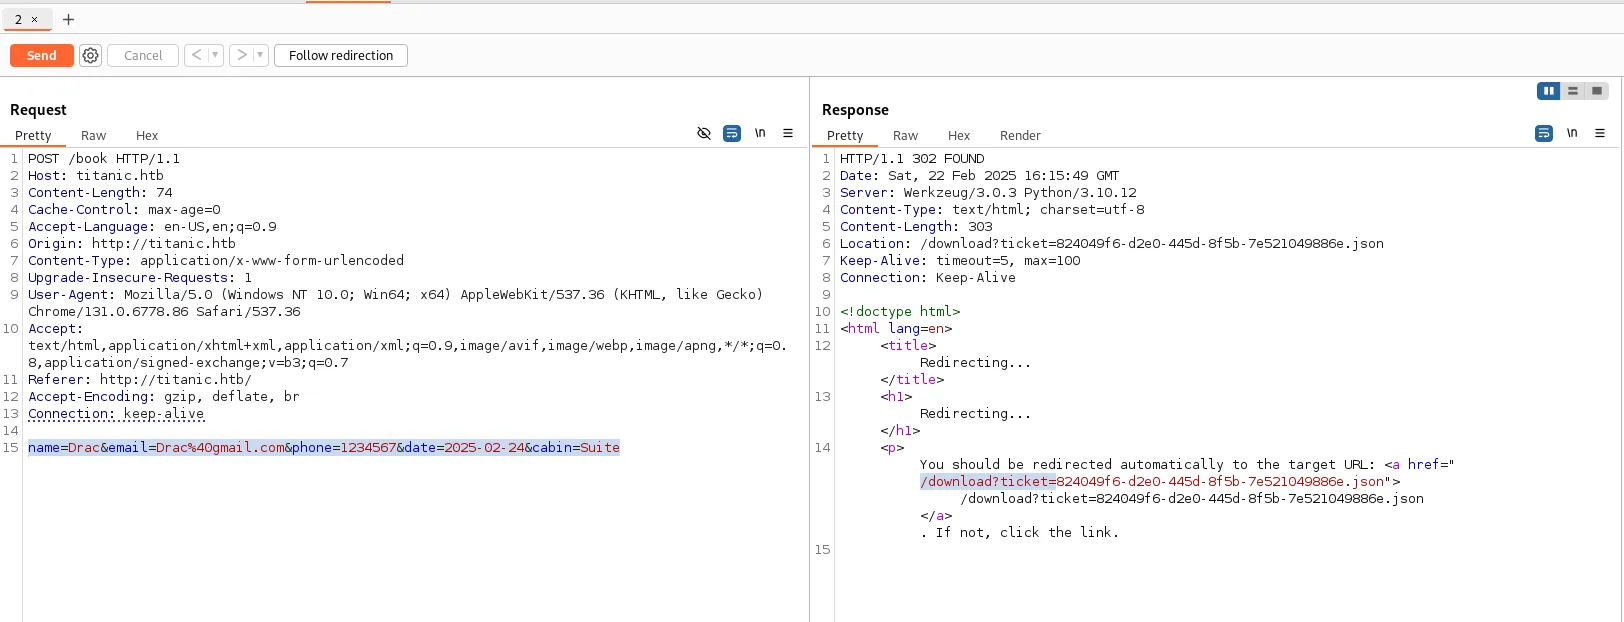
Task: Click Accept-Encoding: gzip, deflate, br line
Action: click(164, 396)
